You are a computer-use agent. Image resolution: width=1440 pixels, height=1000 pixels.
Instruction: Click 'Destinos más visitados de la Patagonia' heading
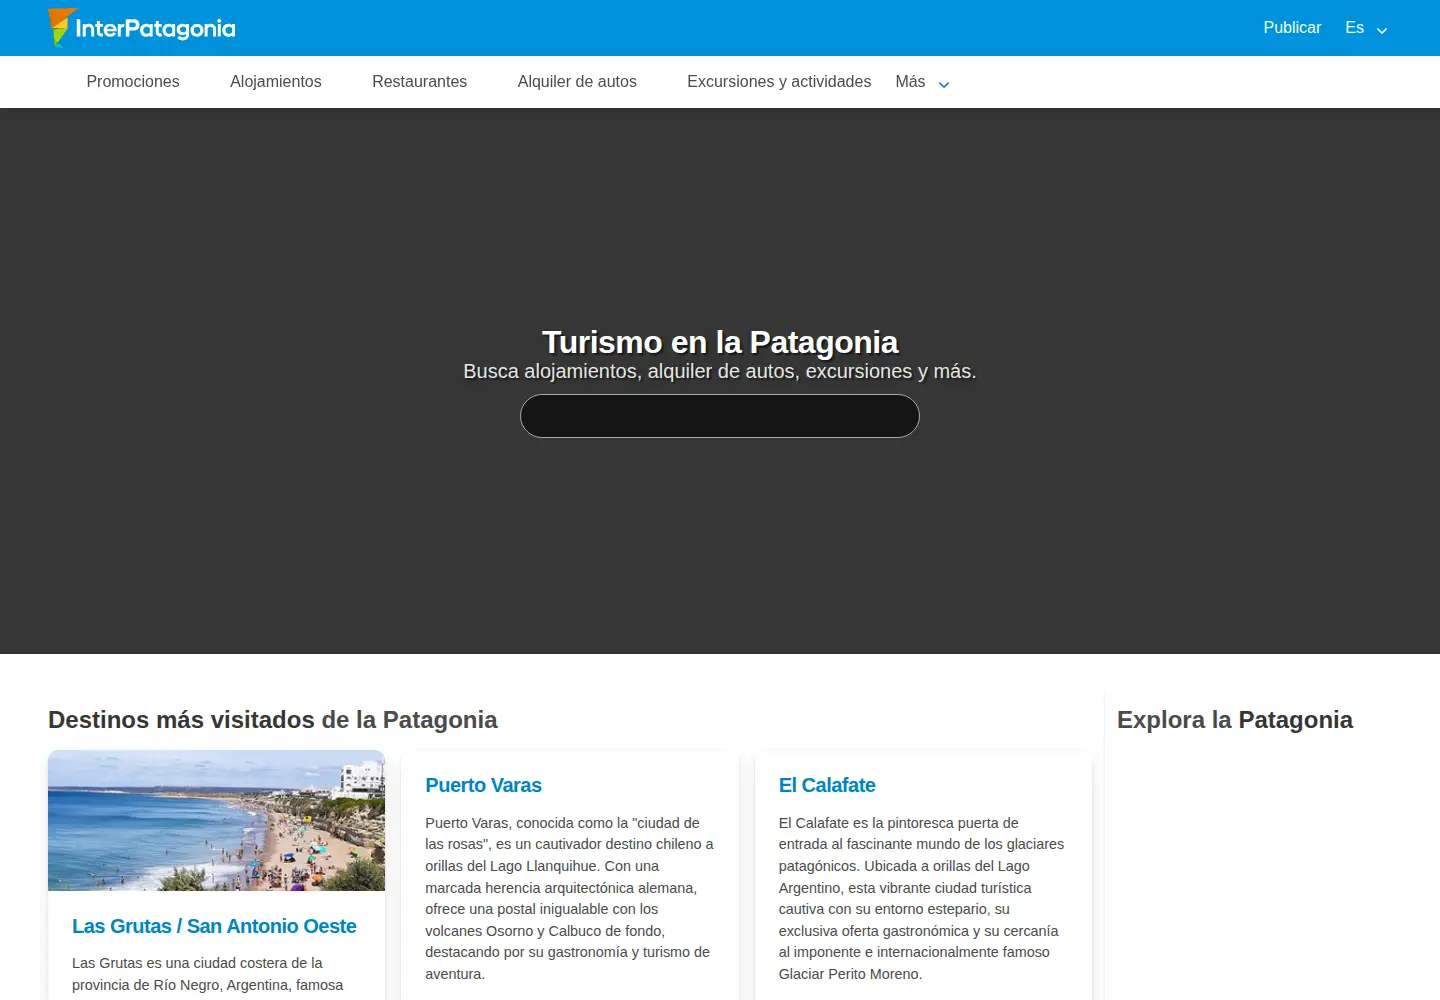pos(272,720)
